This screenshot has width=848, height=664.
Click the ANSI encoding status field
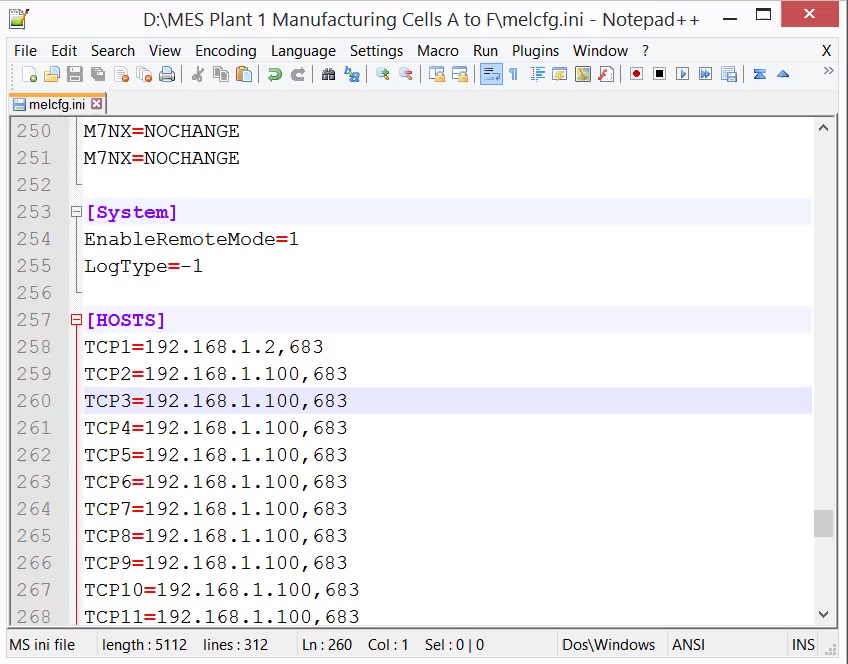pos(688,645)
